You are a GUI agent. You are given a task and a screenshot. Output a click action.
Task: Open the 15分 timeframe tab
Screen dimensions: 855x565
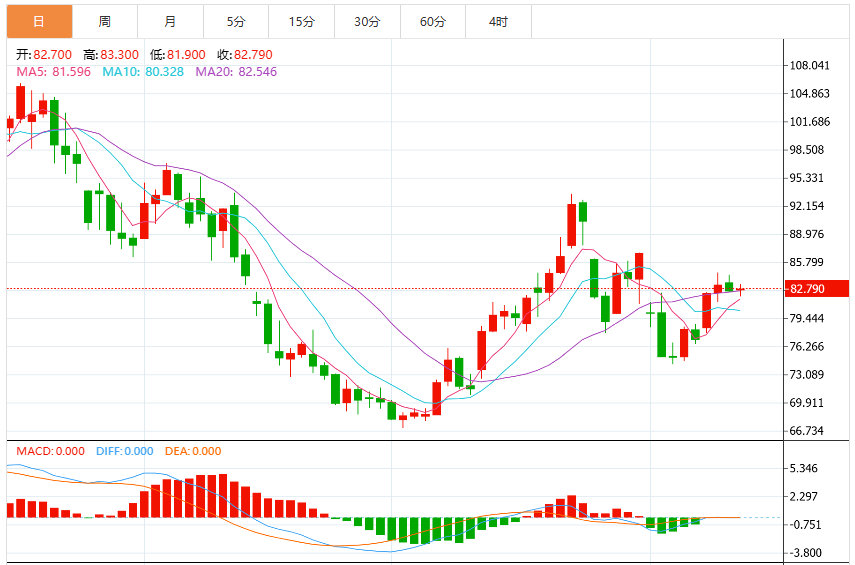point(302,22)
